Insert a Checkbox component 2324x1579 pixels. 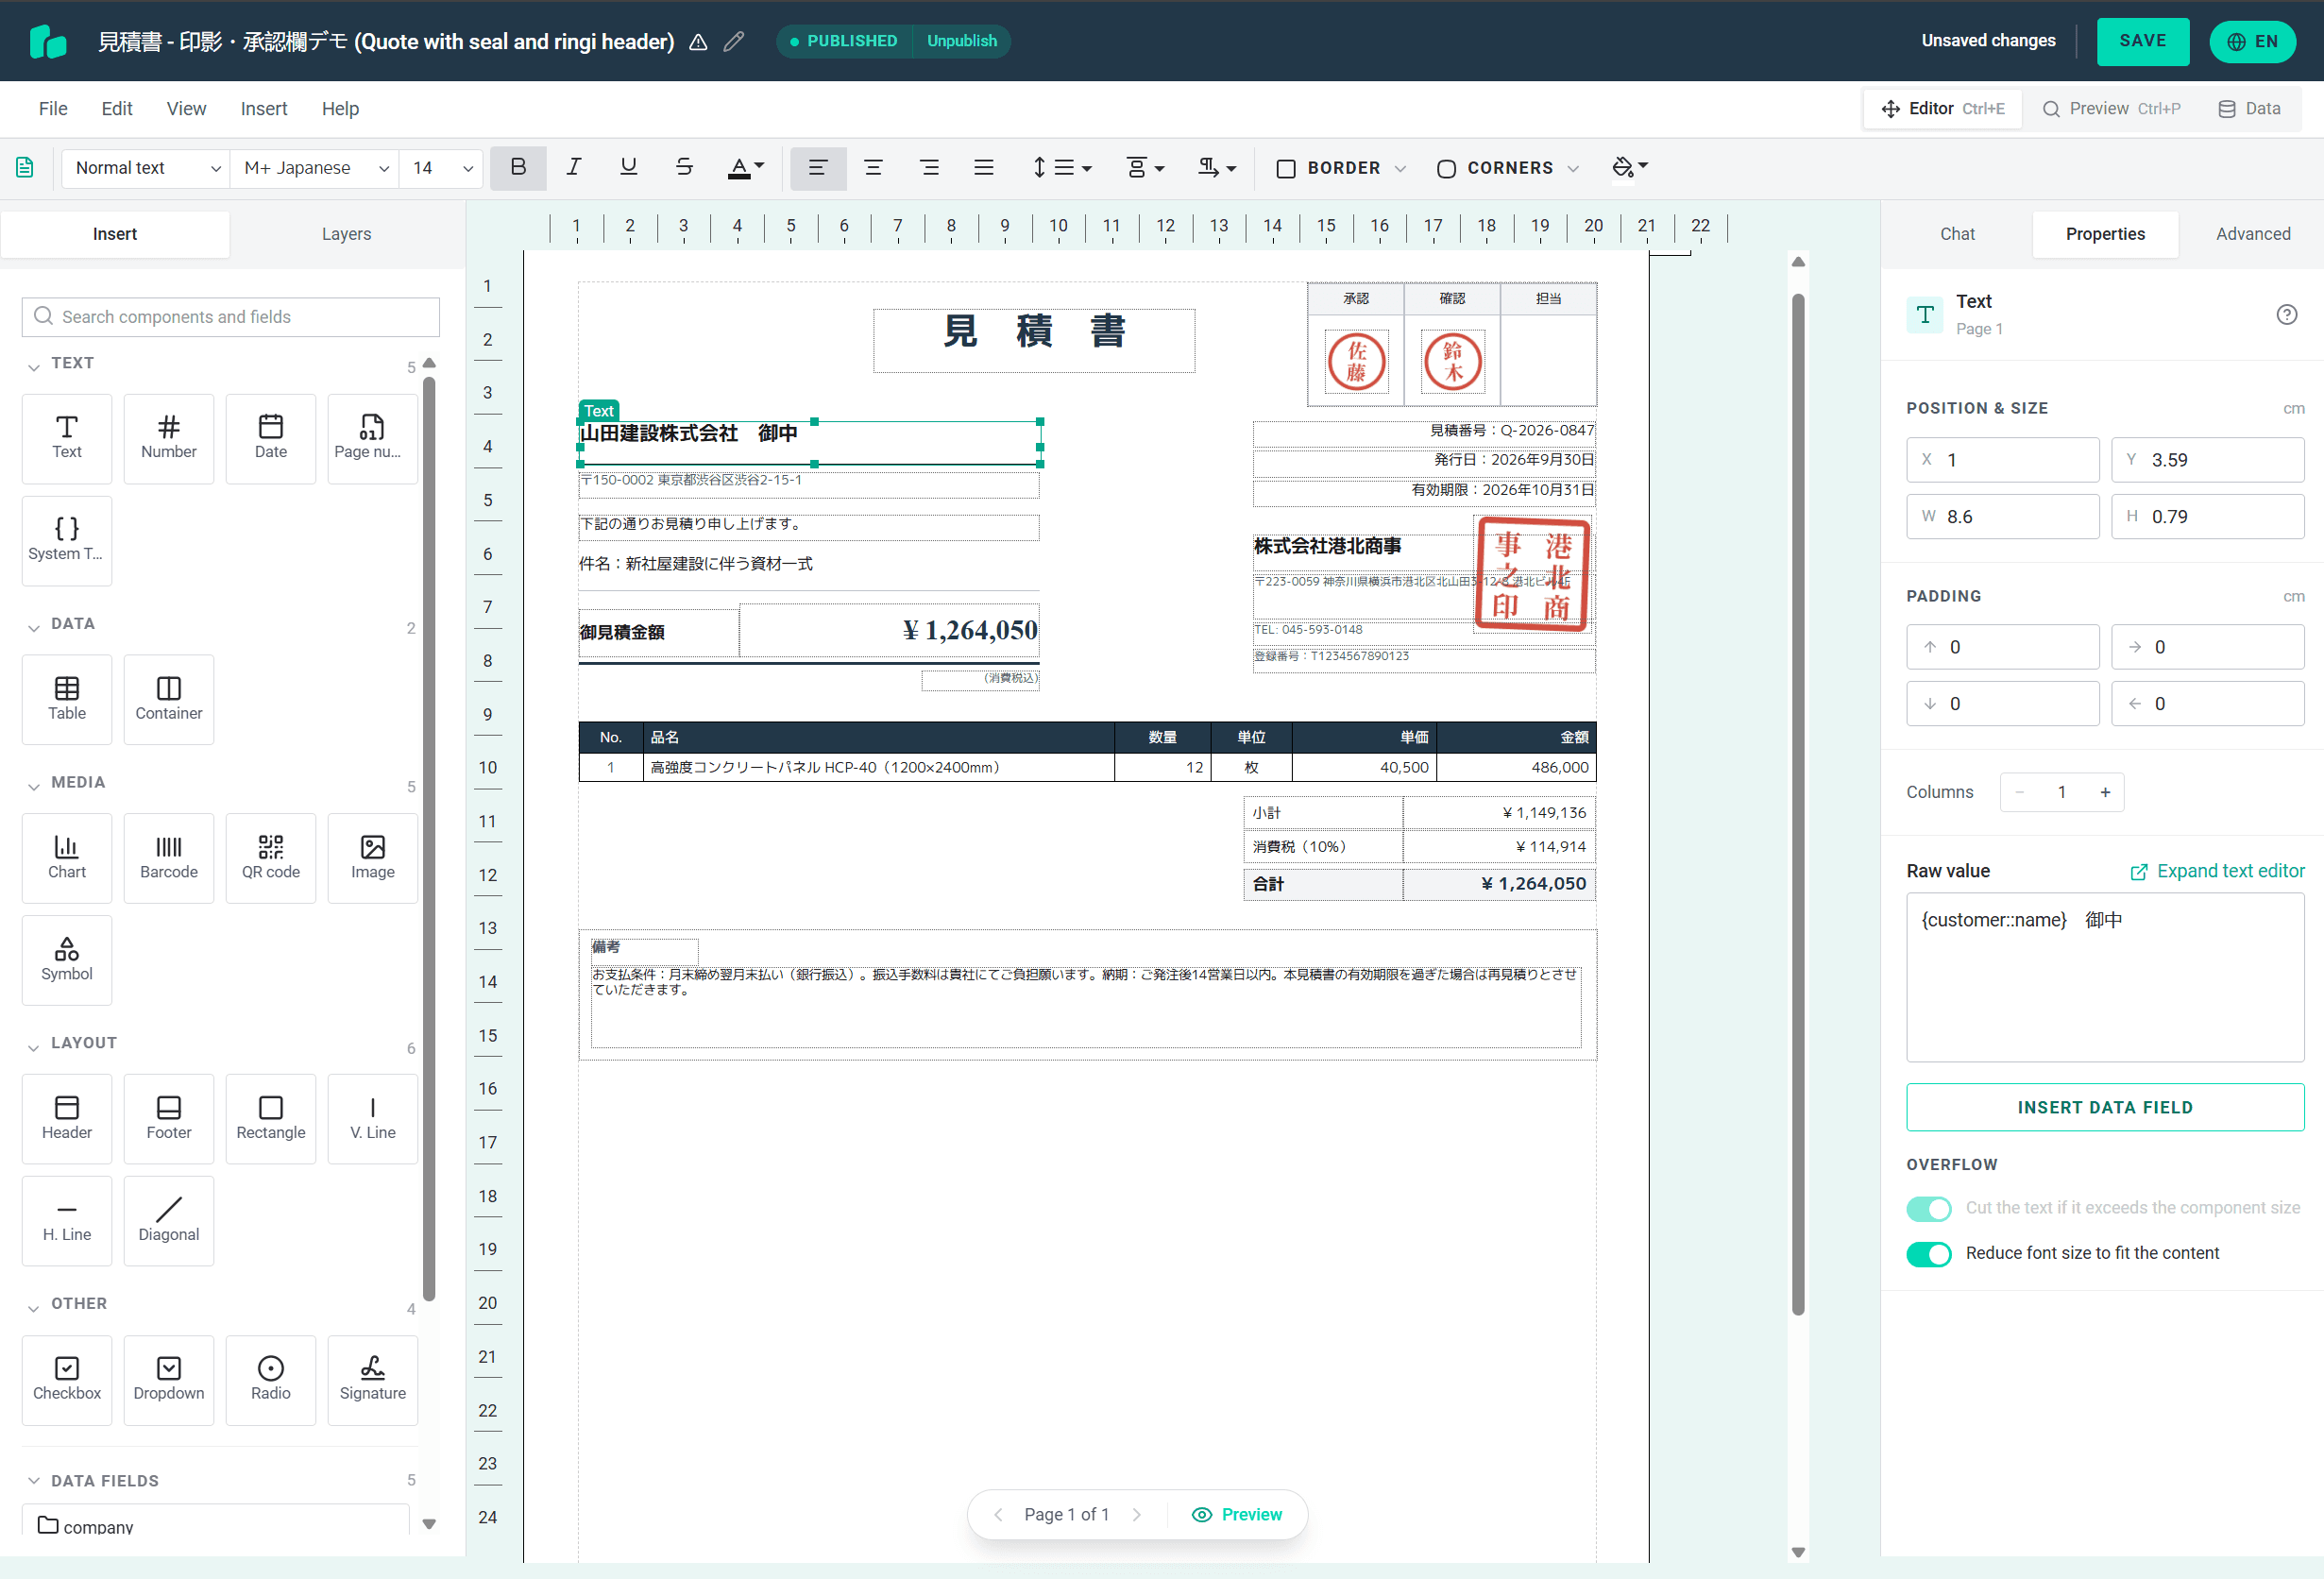pyautogui.click(x=67, y=1379)
